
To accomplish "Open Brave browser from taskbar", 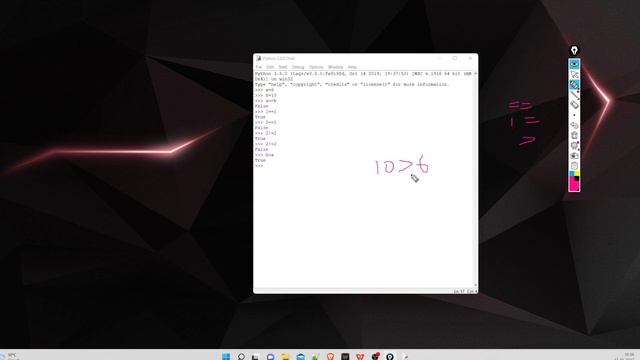I will click(330, 357).
